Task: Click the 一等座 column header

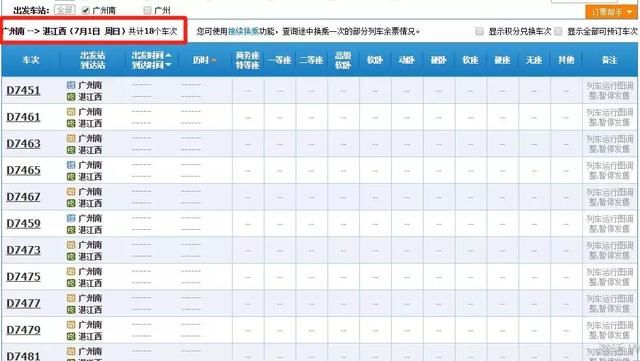Action: (x=280, y=60)
